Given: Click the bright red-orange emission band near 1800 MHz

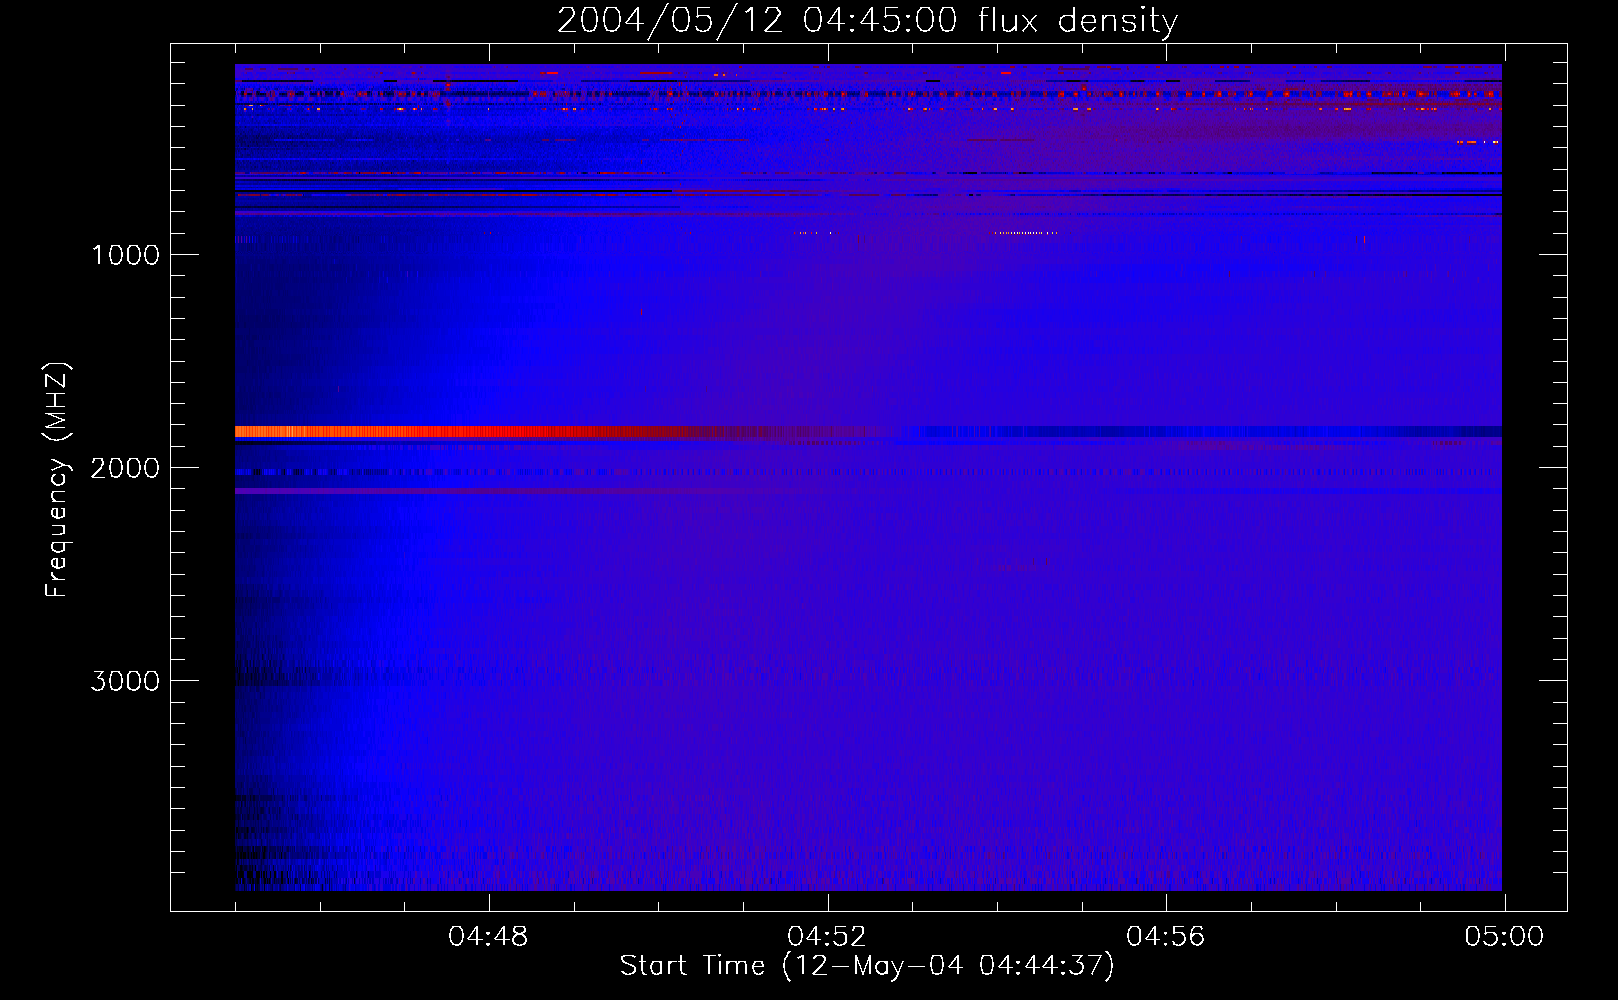Looking at the screenshot, I should coord(550,432).
